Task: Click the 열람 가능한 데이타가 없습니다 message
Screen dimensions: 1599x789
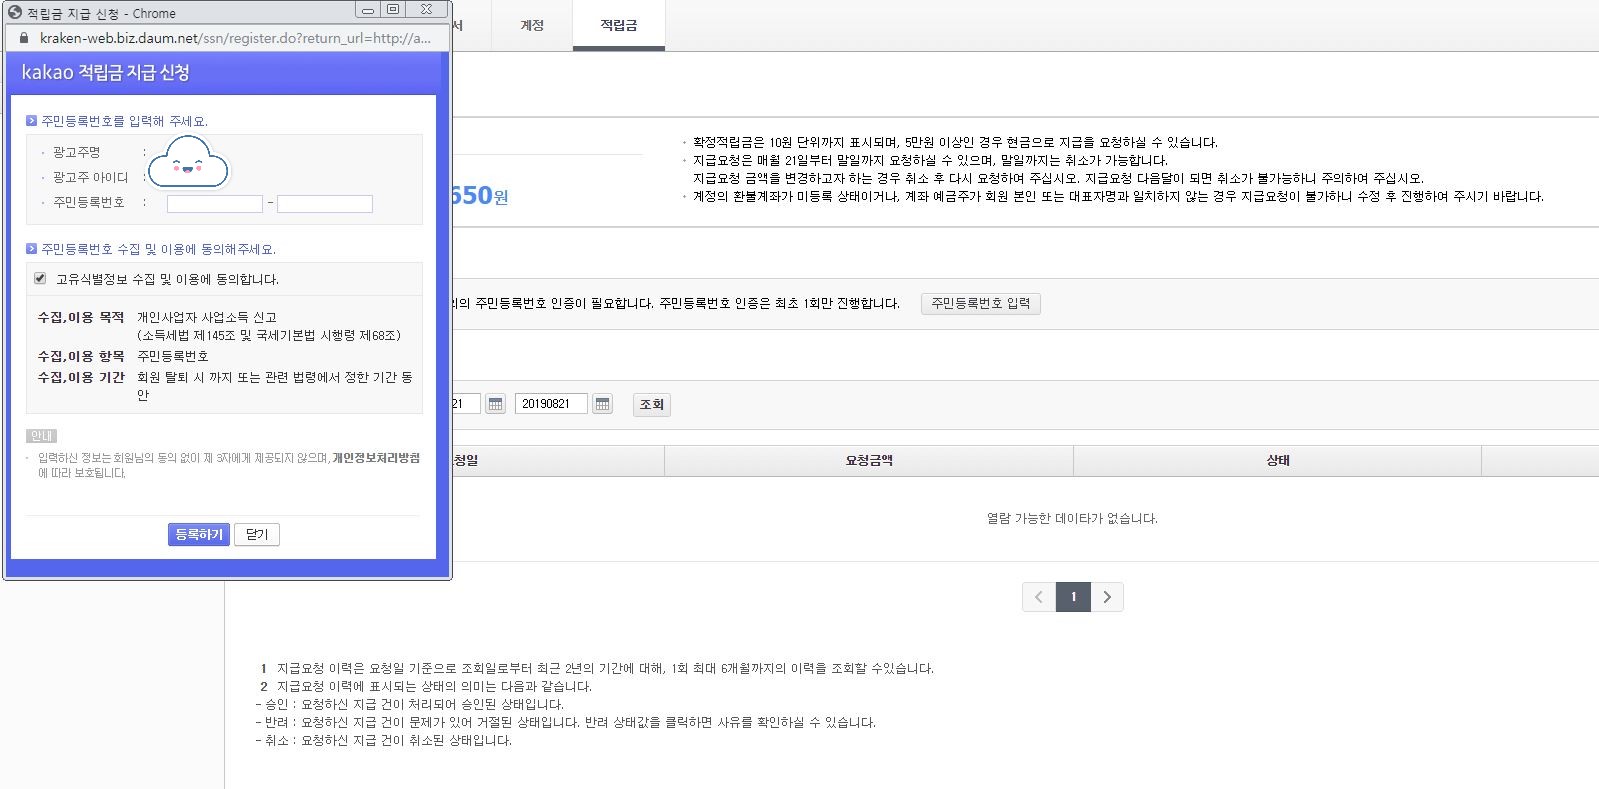Action: pyautogui.click(x=1072, y=518)
